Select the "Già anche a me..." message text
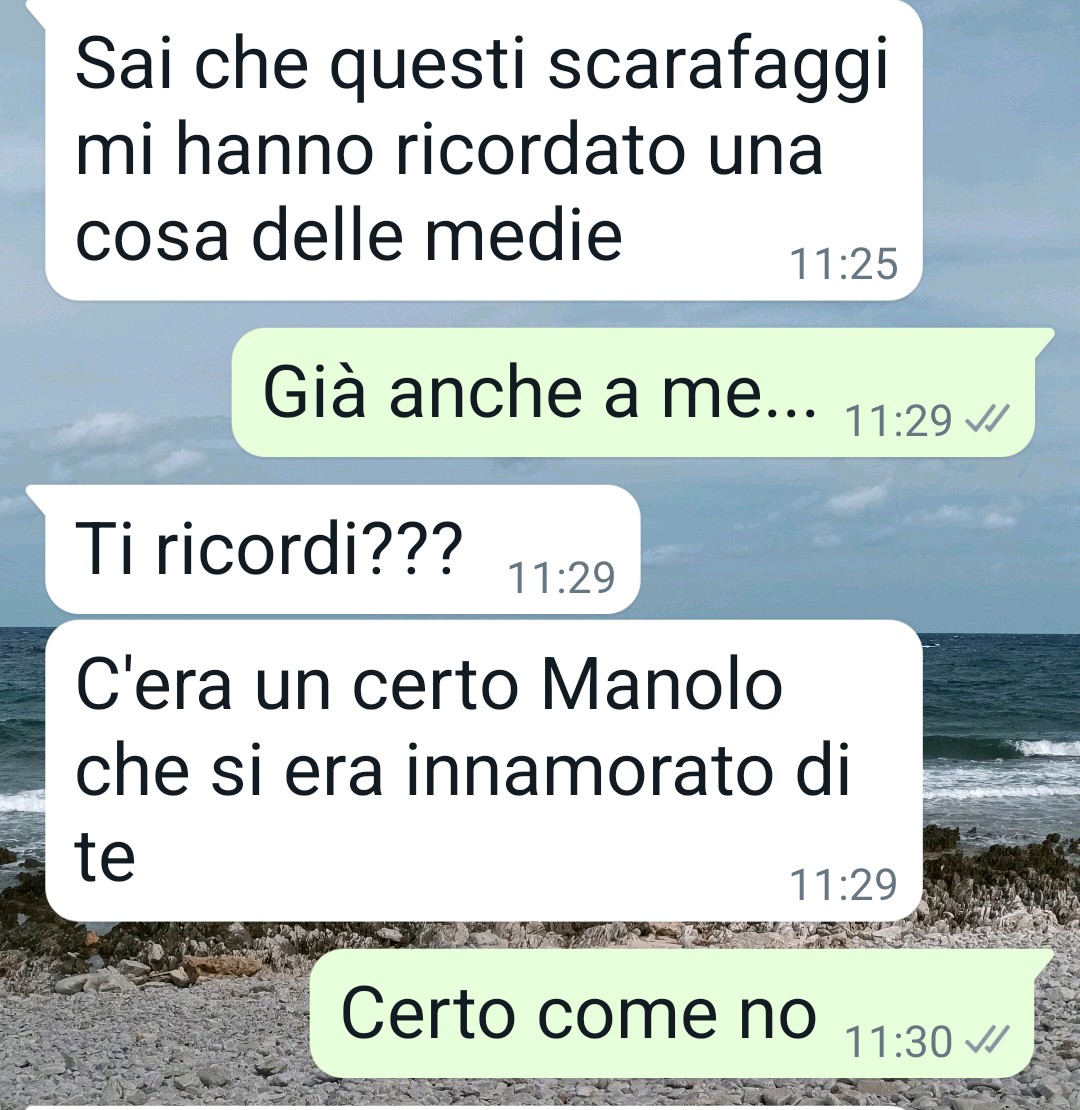Screen dimensions: 1080x1110 tap(539, 393)
